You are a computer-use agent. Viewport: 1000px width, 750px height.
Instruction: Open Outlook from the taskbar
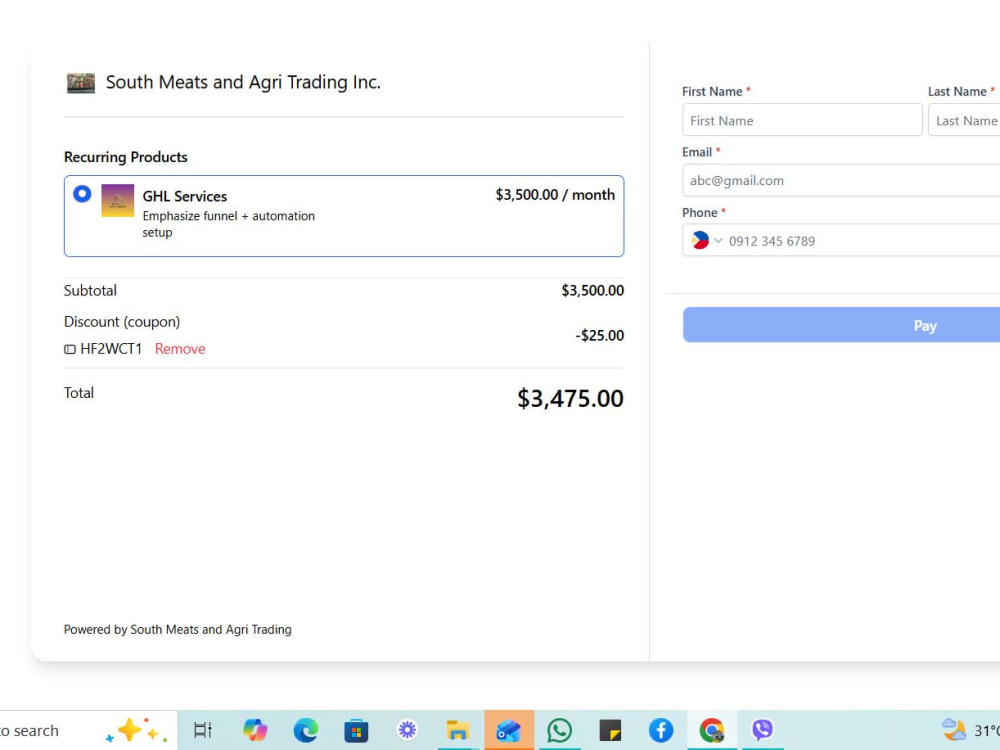coord(508,730)
